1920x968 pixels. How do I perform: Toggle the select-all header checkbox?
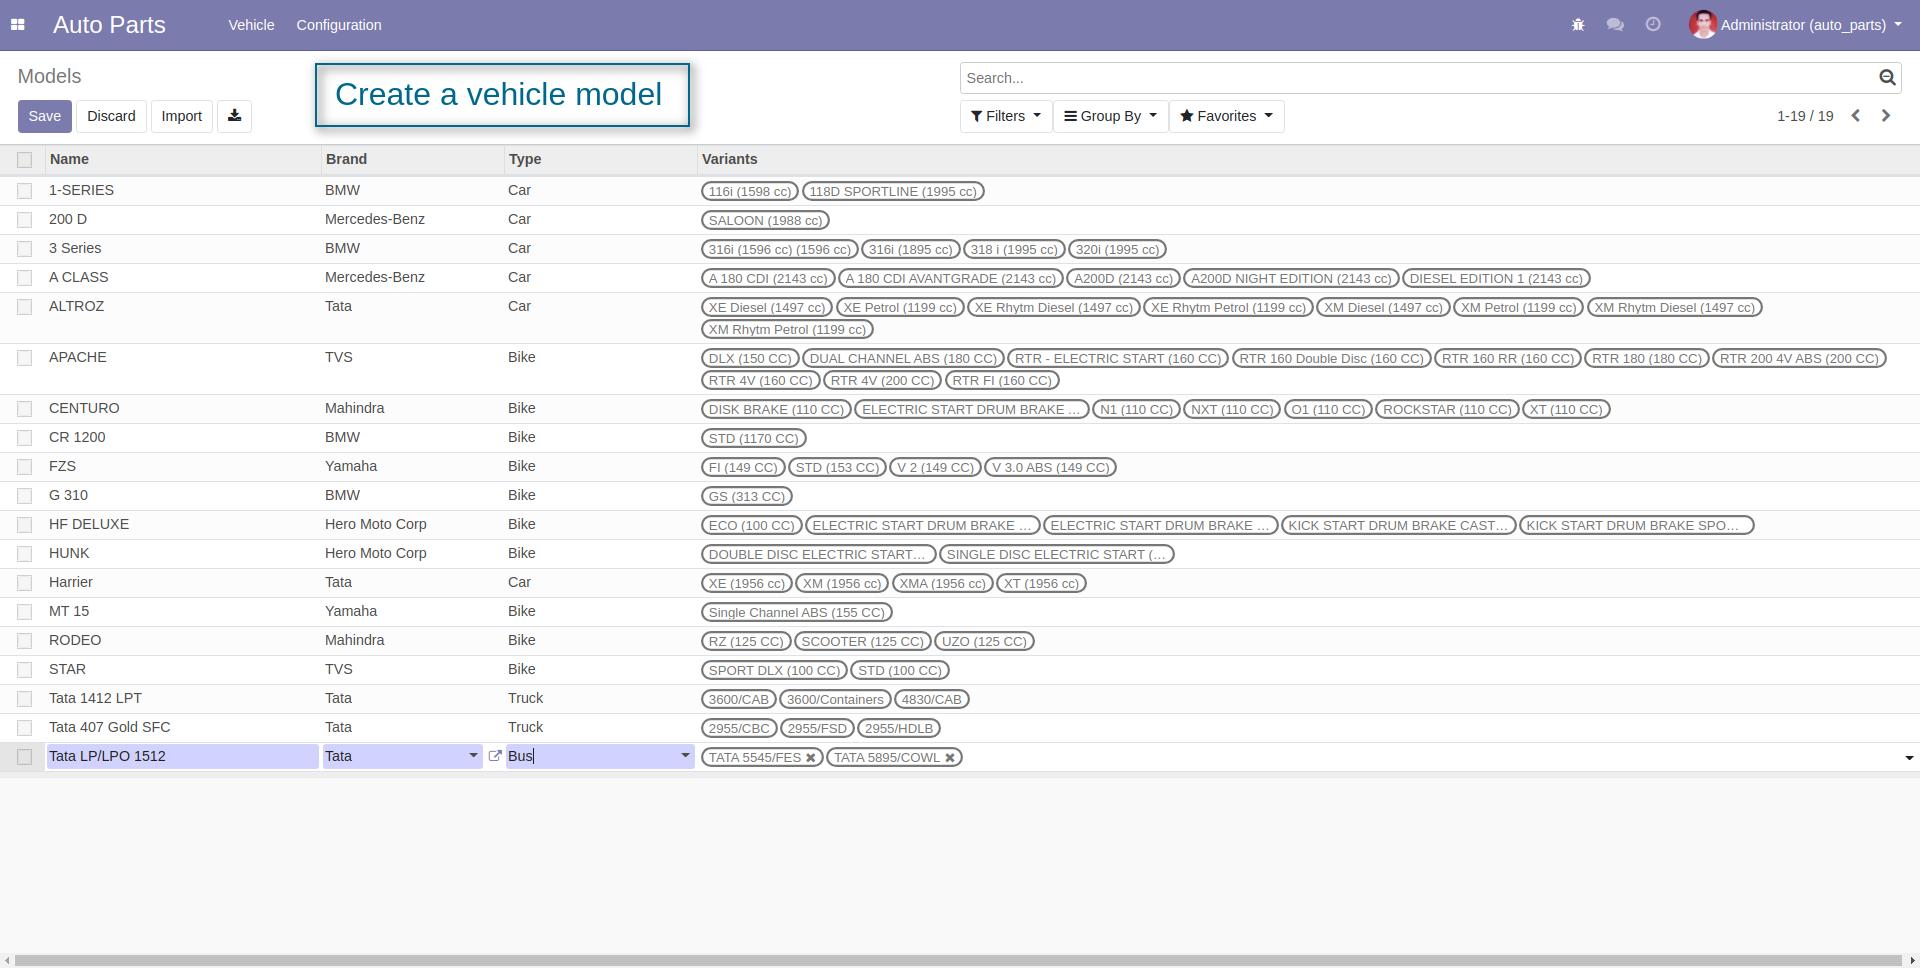[x=25, y=160]
